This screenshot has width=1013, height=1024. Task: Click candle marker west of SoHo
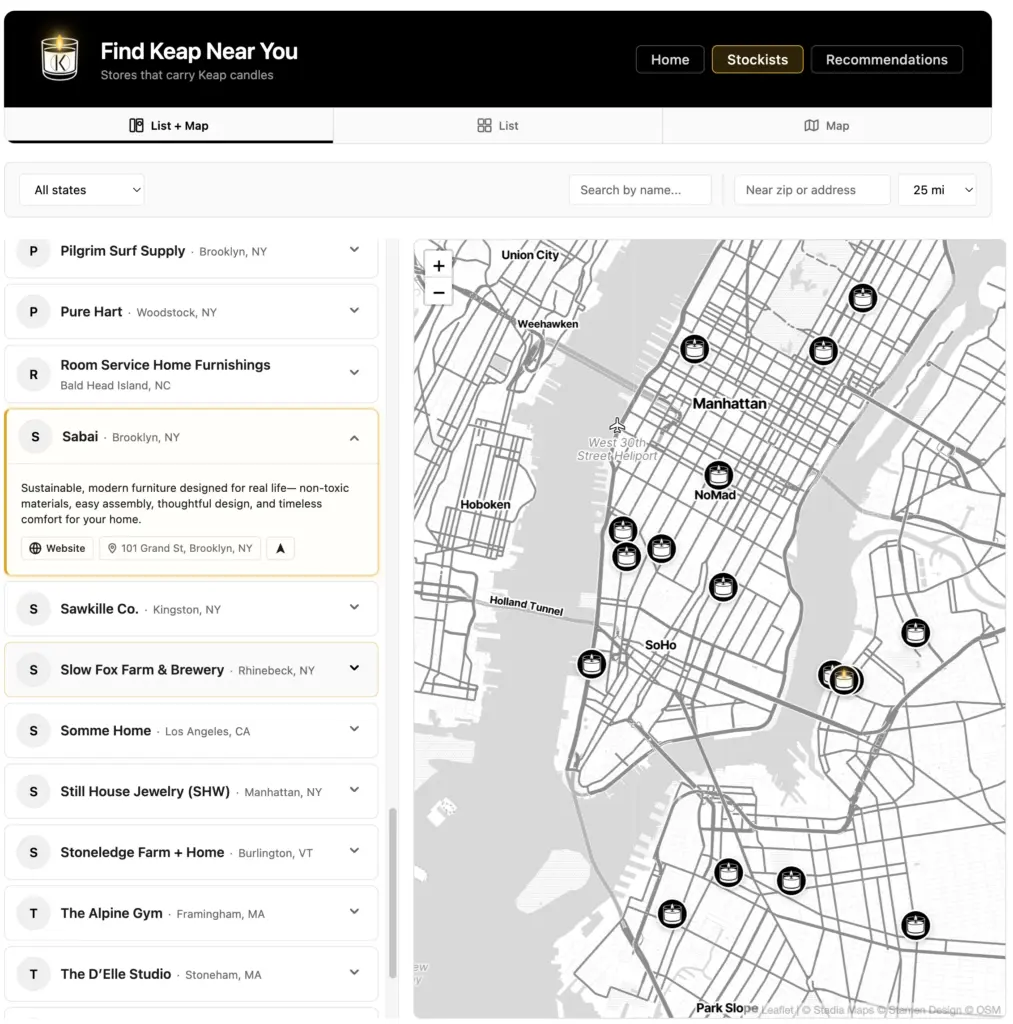point(592,664)
